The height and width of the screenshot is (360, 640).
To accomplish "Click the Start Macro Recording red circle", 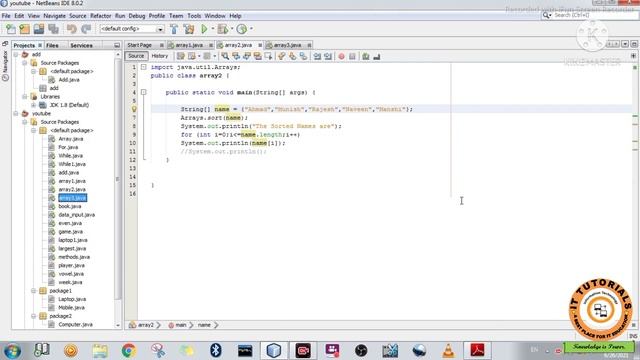I will [341, 56].
